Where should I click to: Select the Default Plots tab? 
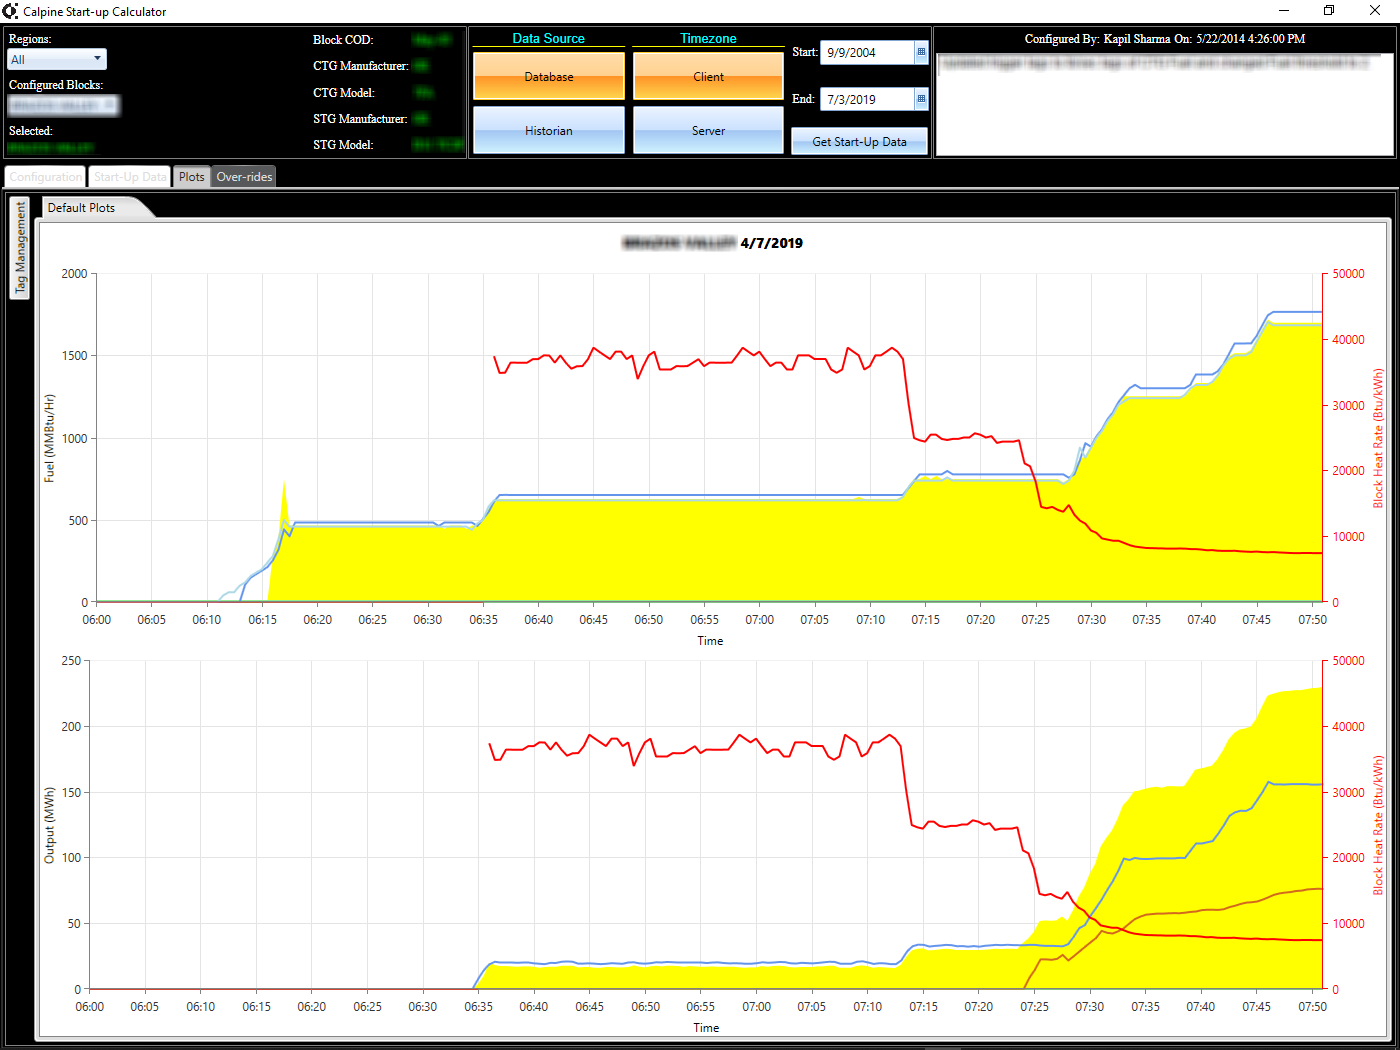click(x=82, y=208)
